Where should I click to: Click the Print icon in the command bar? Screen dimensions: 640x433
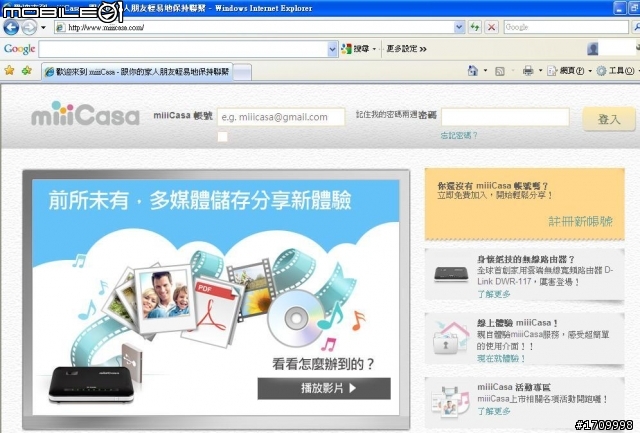pos(528,71)
